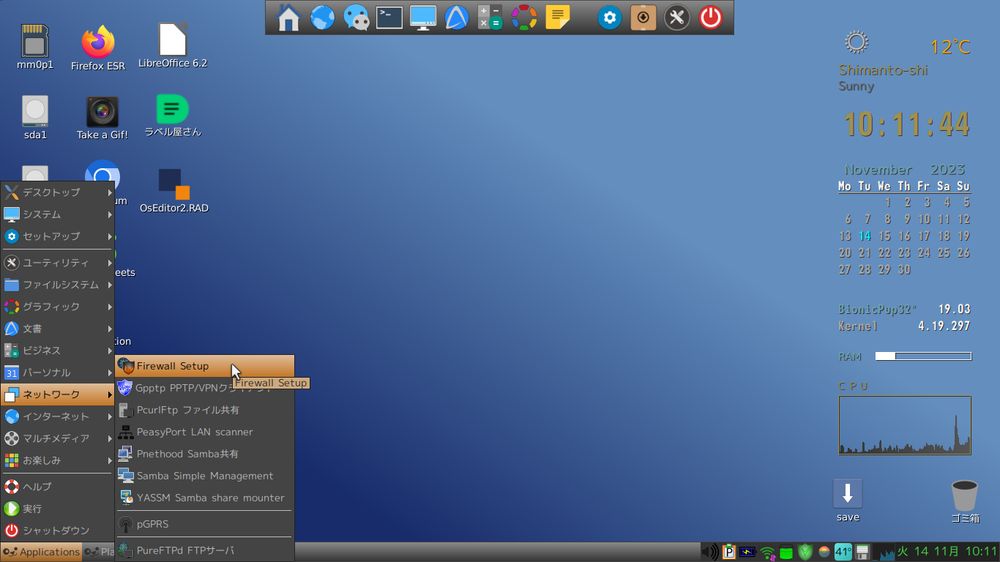1000x562 pixels.
Task: Launch Firefox ESR from the desktop
Action: pos(98,48)
